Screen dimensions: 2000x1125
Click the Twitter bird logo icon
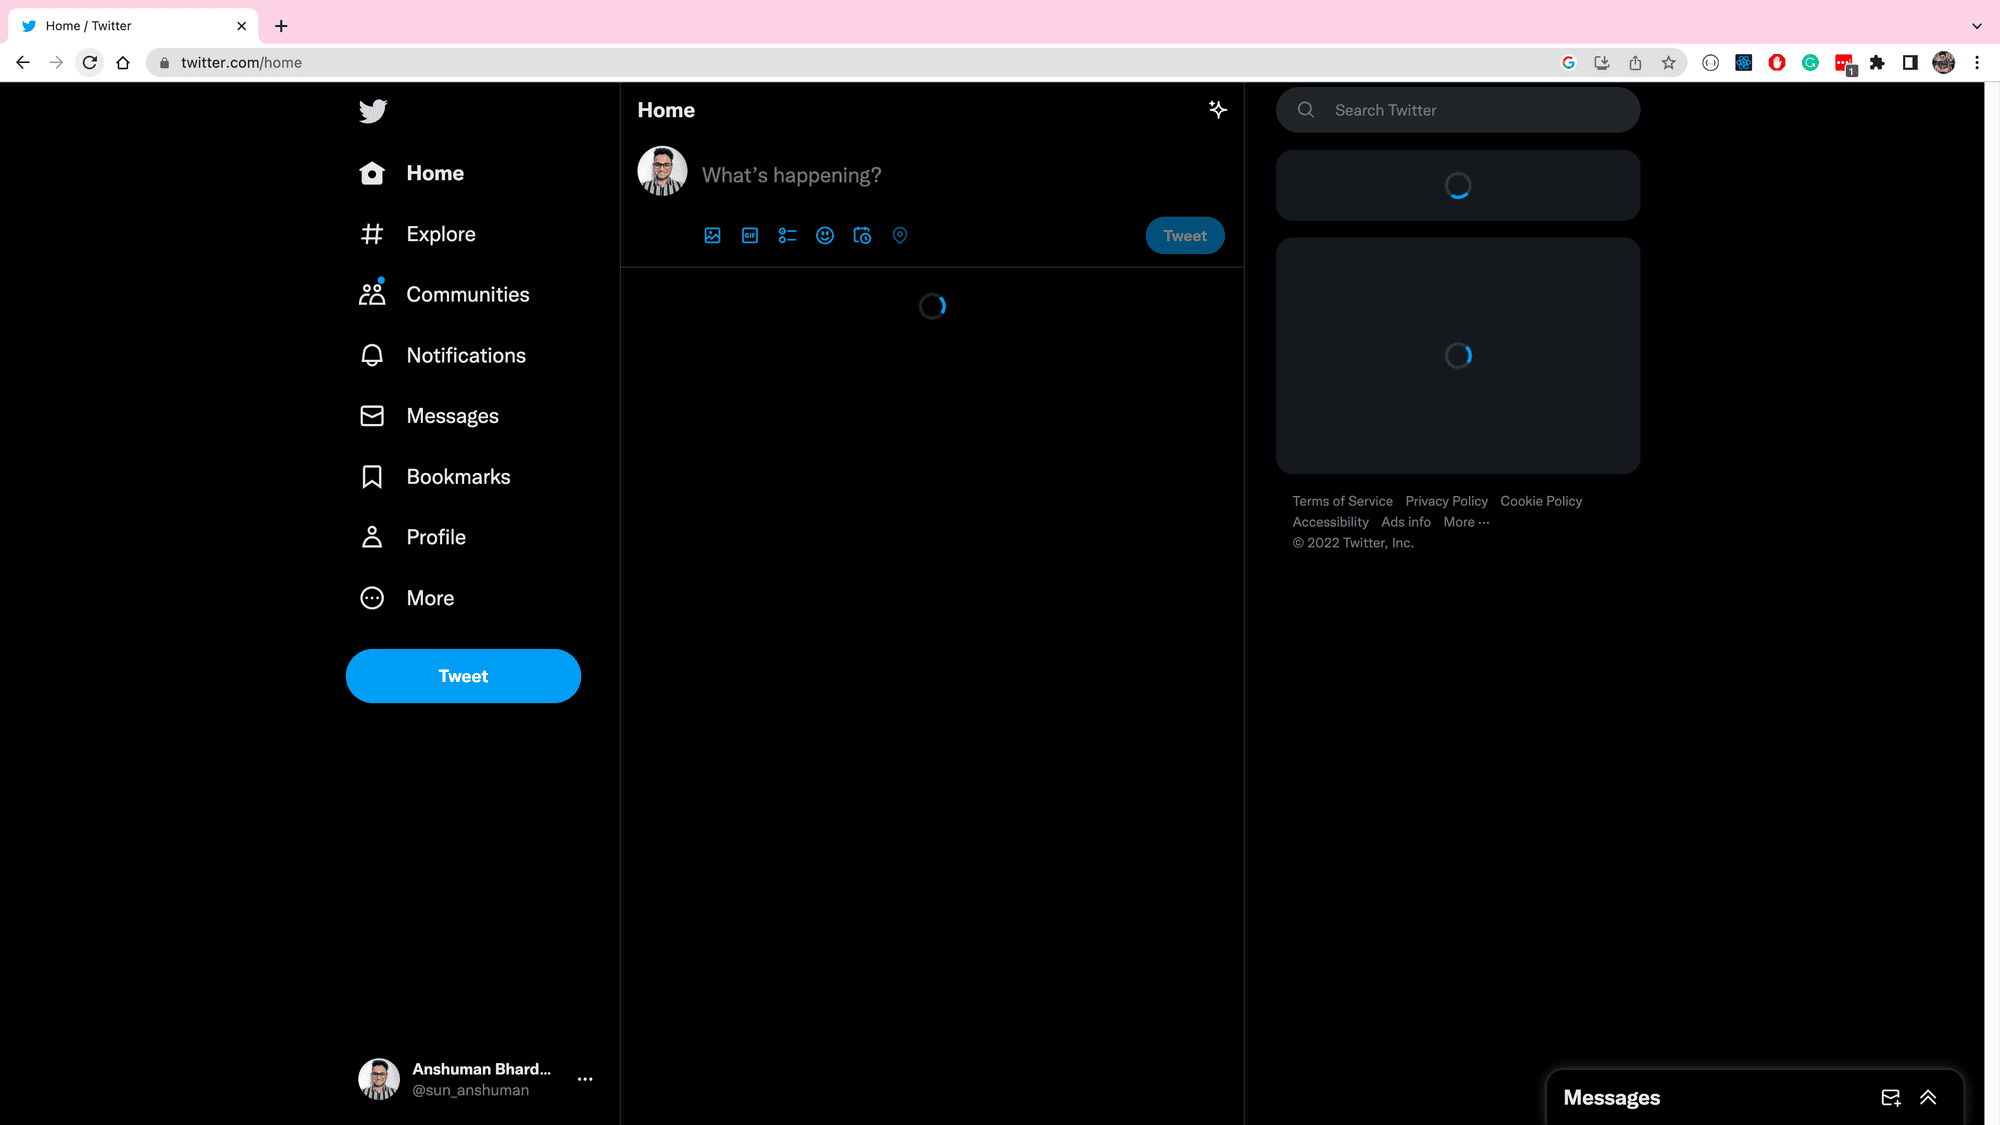(371, 111)
